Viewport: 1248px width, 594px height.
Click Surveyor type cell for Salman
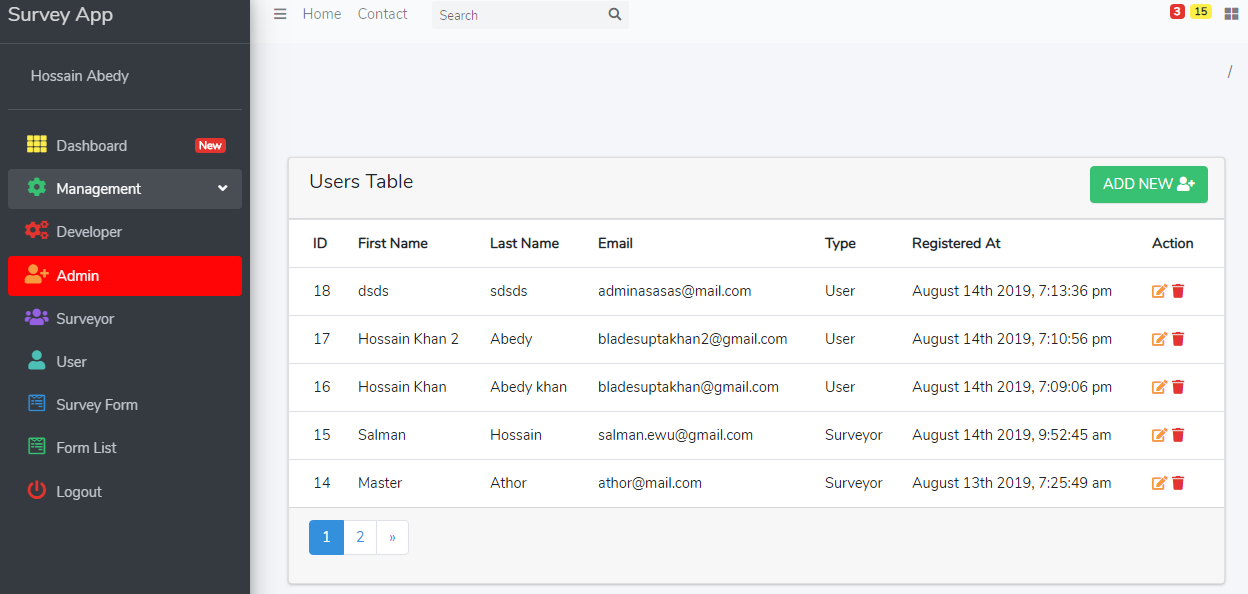(854, 435)
